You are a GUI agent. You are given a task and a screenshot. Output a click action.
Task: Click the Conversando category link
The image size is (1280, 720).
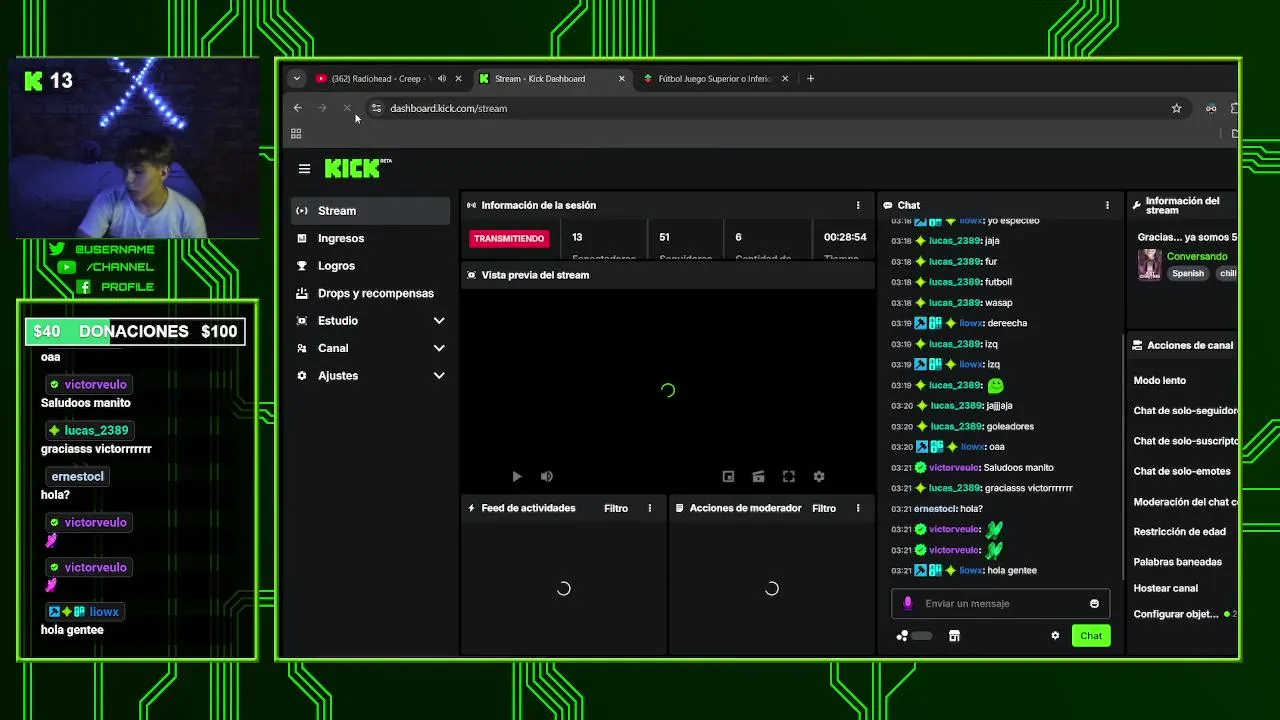pyautogui.click(x=1197, y=257)
